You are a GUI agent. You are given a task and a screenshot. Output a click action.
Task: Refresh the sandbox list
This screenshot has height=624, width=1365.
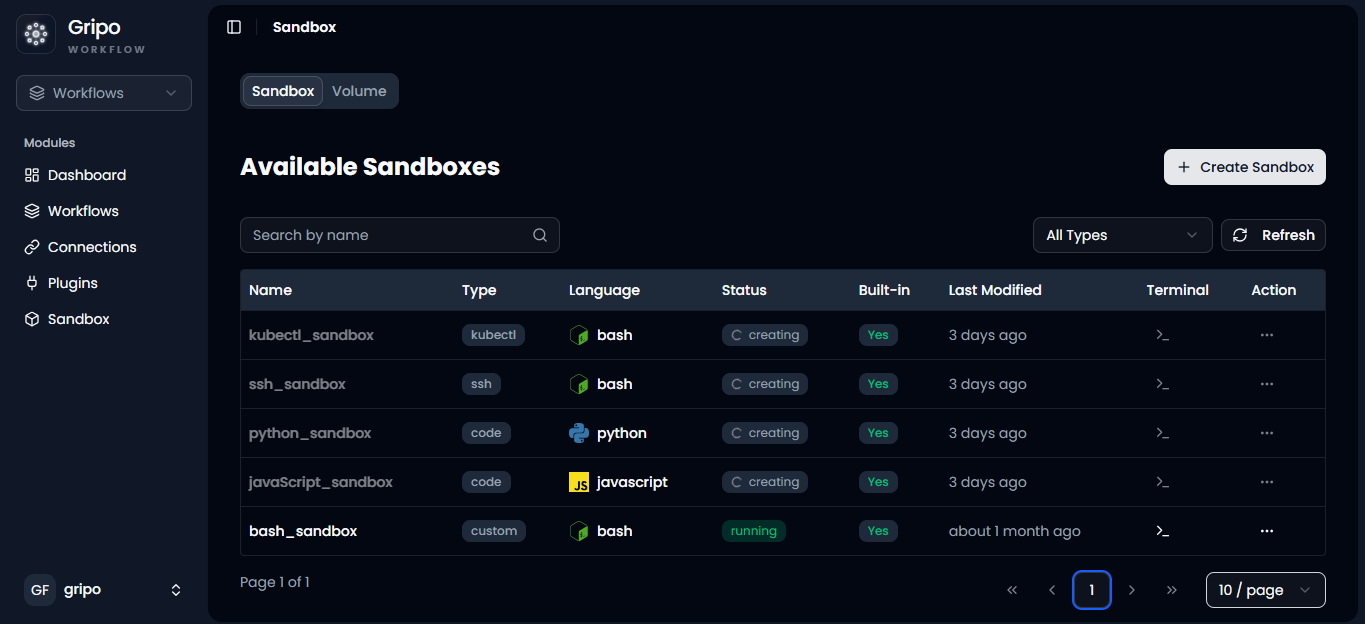point(1273,235)
